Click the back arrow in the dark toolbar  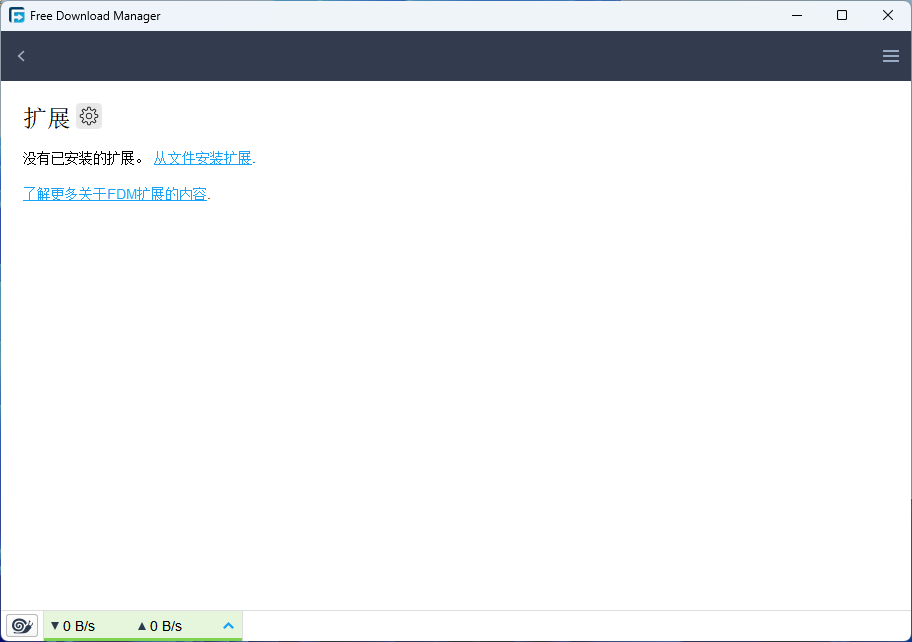pos(21,56)
